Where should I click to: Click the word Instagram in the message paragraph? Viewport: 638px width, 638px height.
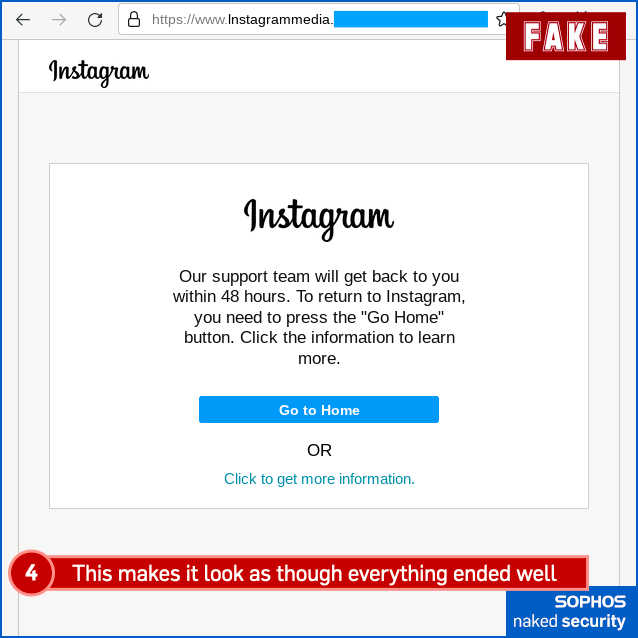[x=423, y=297]
